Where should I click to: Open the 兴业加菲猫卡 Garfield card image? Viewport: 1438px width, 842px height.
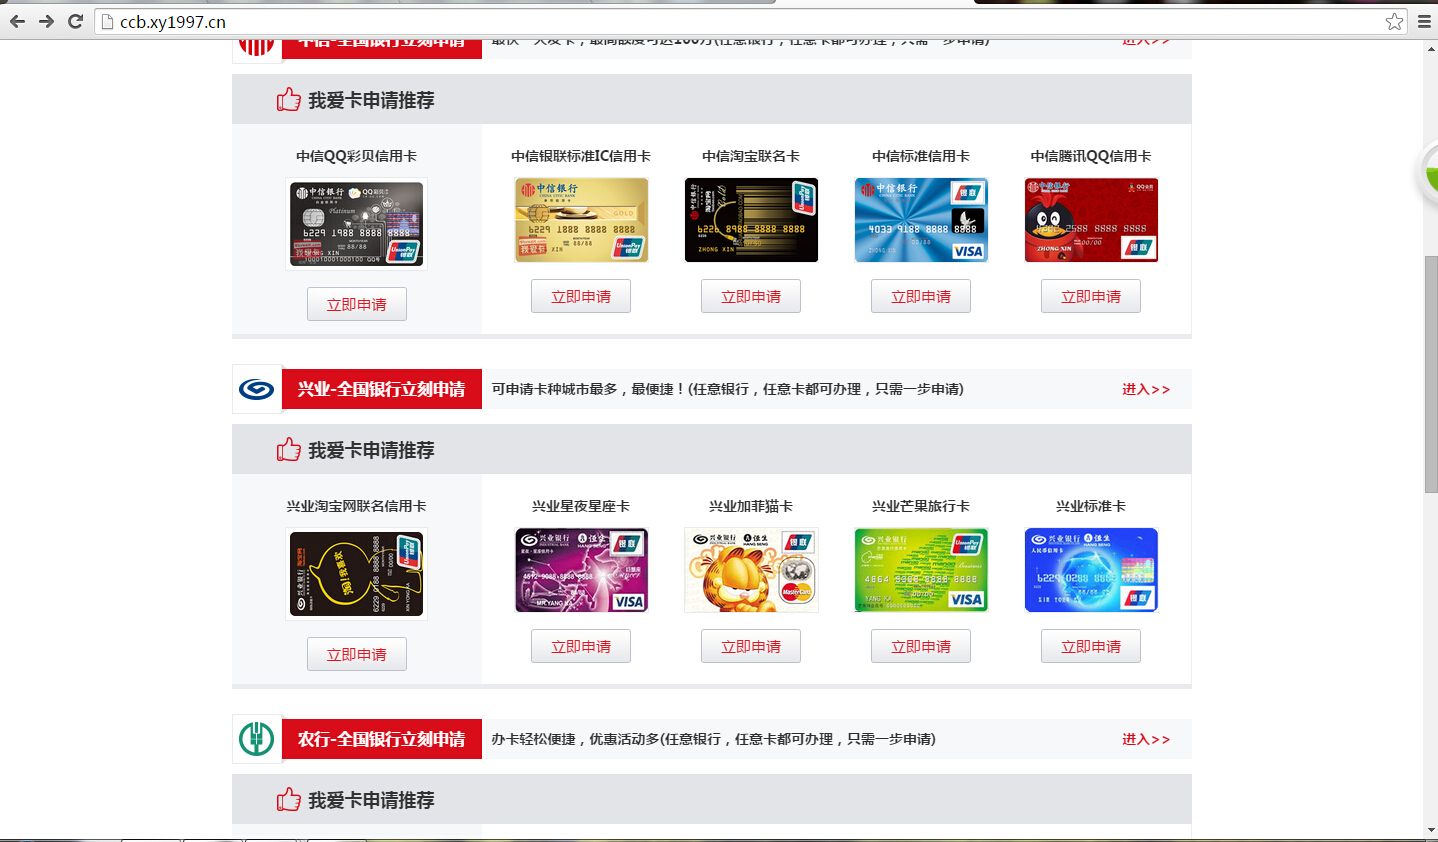(751, 570)
